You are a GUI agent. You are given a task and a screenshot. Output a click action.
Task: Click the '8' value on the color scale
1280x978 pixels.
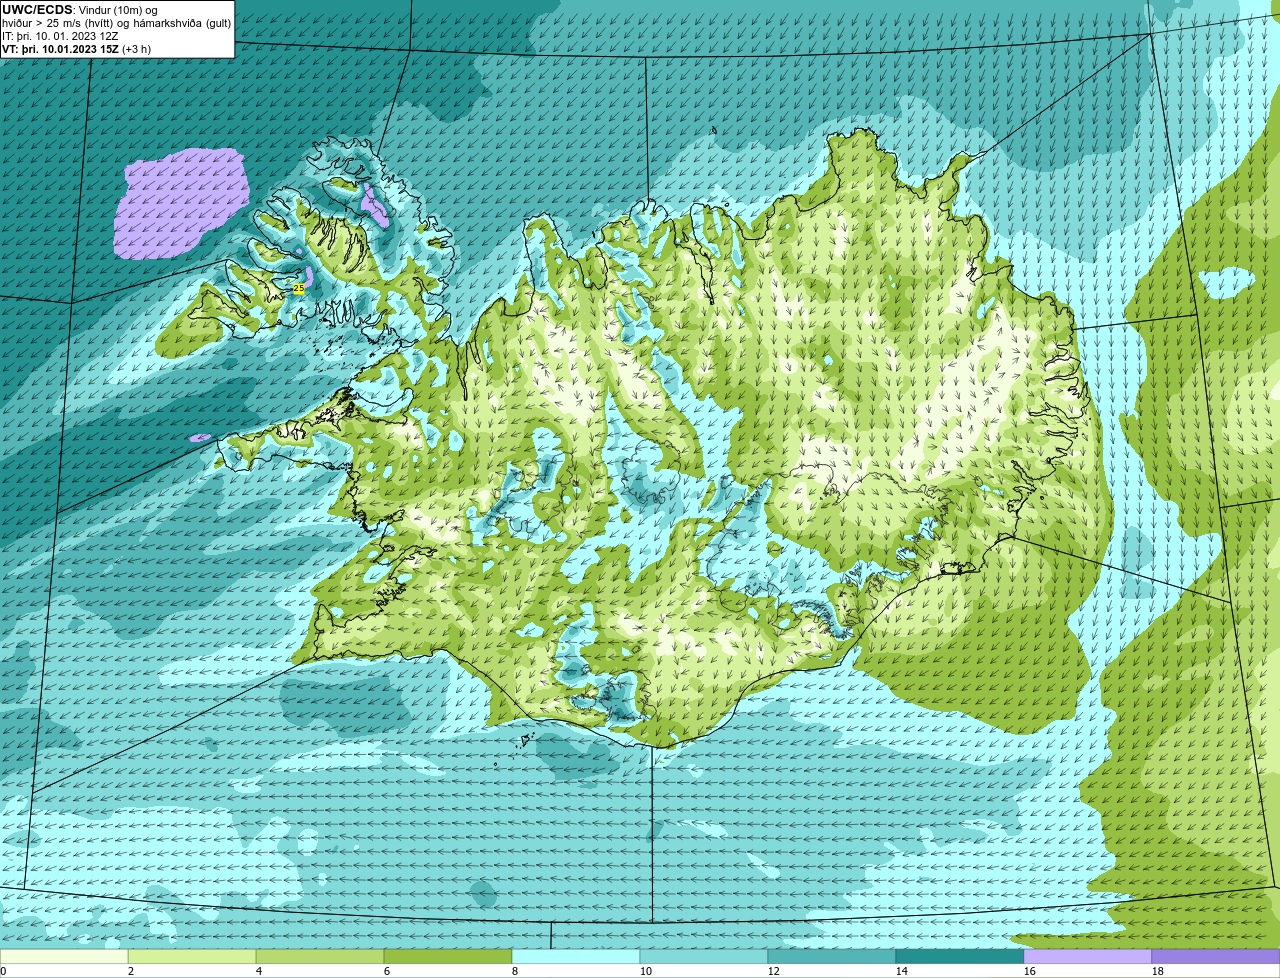click(x=515, y=971)
